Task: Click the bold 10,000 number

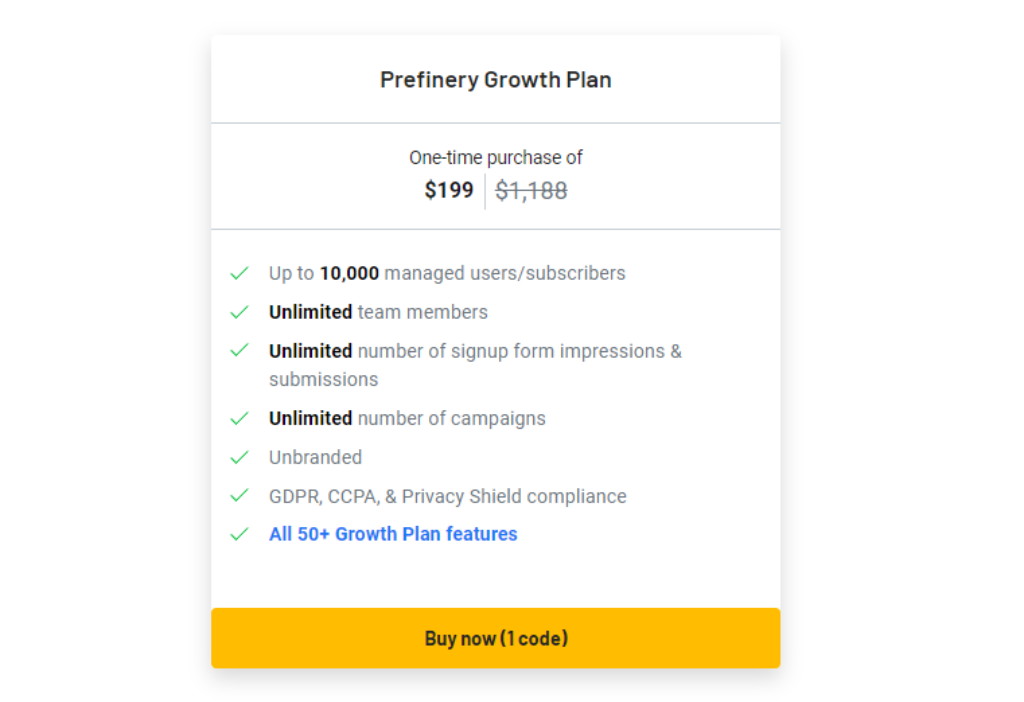Action: 349,273
